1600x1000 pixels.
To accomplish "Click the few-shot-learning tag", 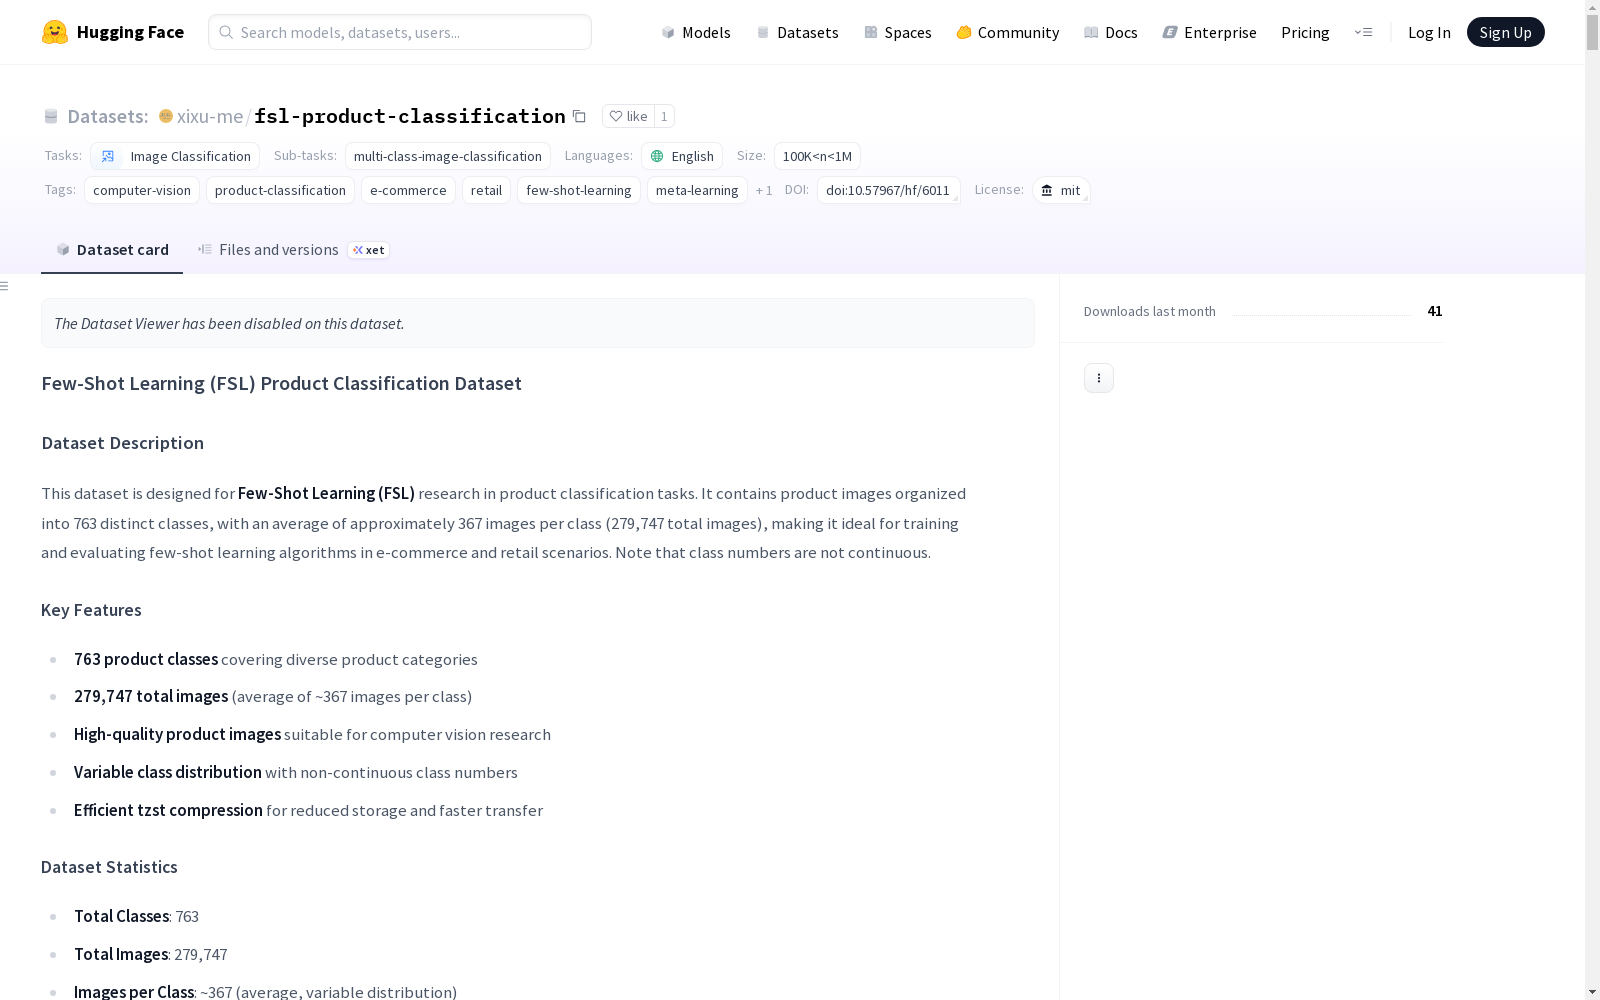I will click(579, 190).
